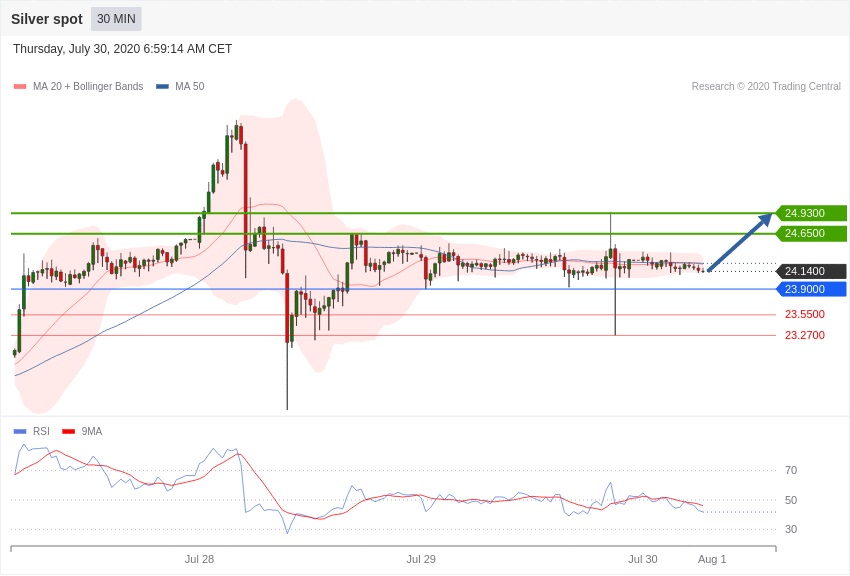Click the Jul 28 date axis label
Screen dimensions: 850x576
(x=199, y=559)
